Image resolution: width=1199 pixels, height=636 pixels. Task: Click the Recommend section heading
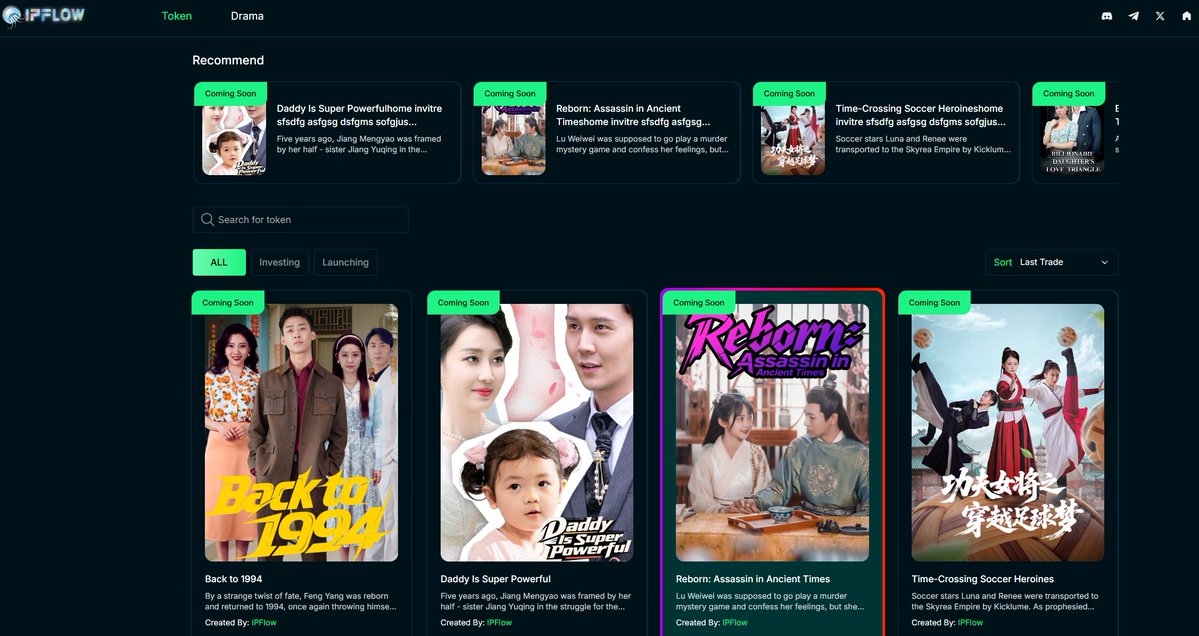coord(228,60)
